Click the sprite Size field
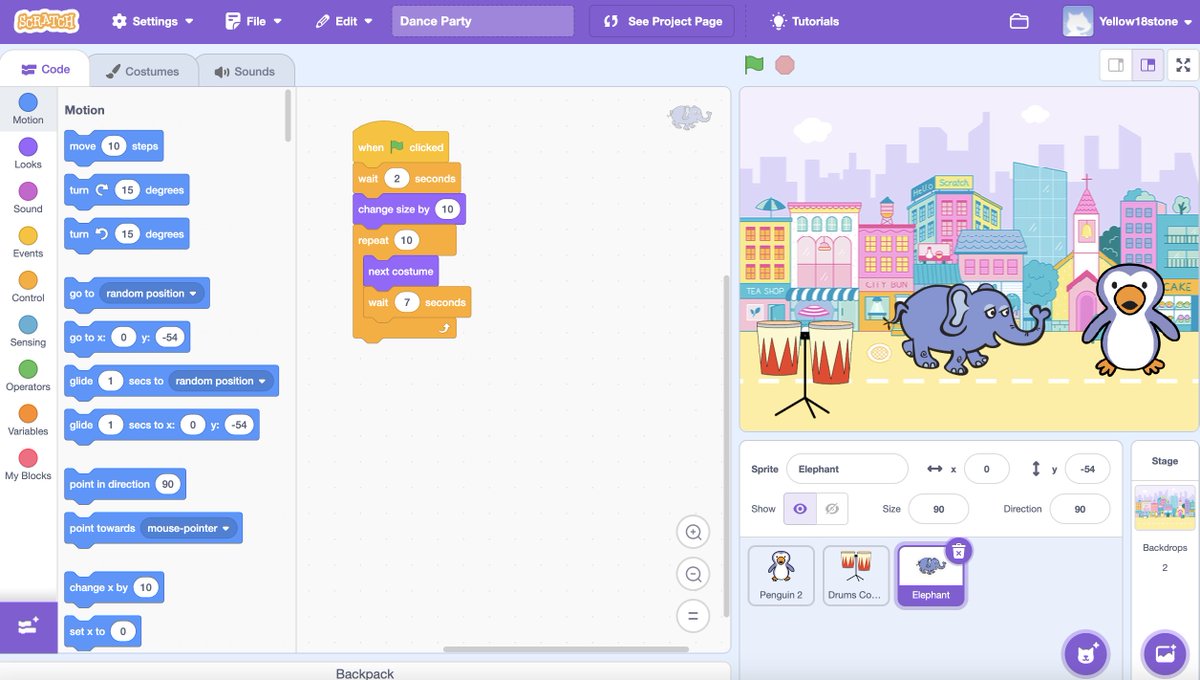 (938, 509)
